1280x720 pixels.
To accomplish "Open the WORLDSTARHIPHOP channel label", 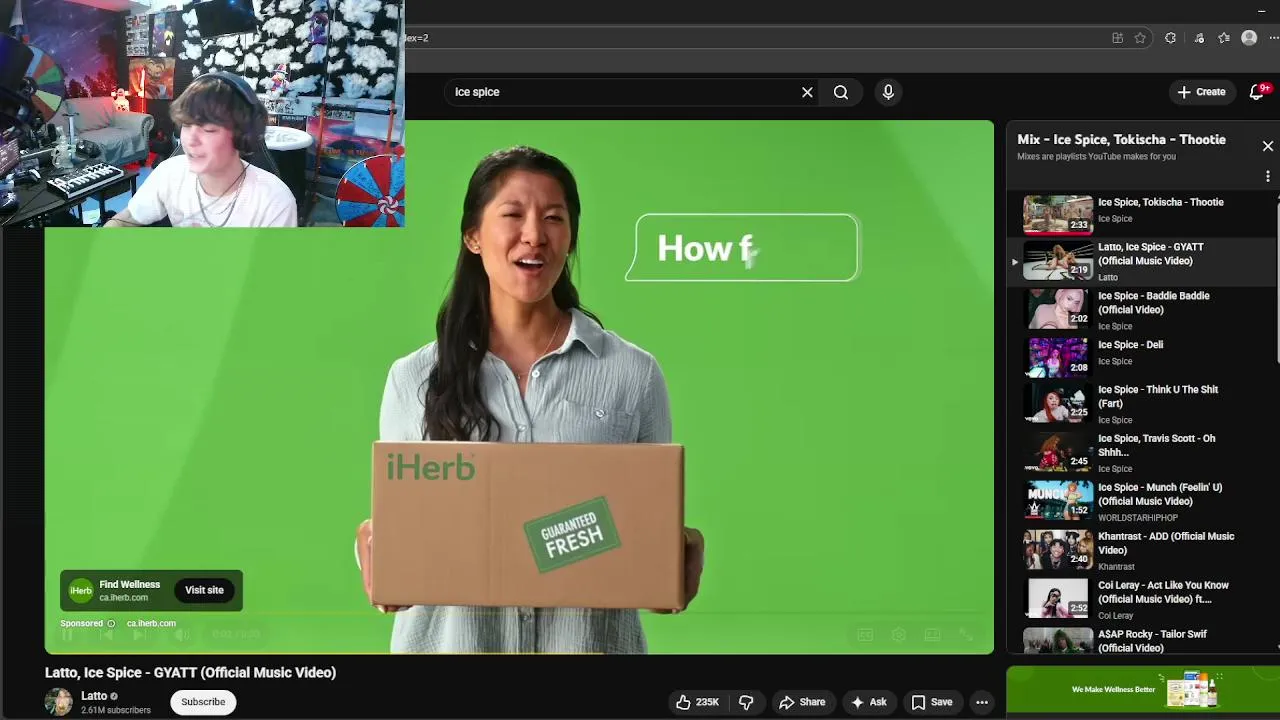I will pos(1138,518).
